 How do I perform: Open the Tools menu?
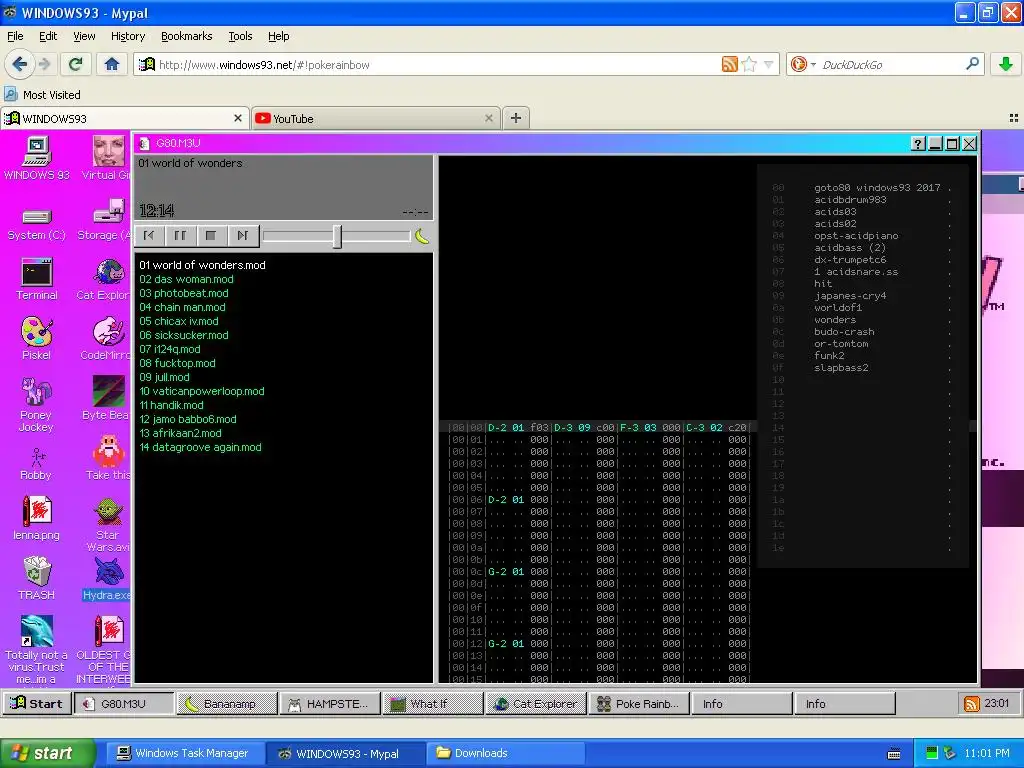tap(240, 36)
